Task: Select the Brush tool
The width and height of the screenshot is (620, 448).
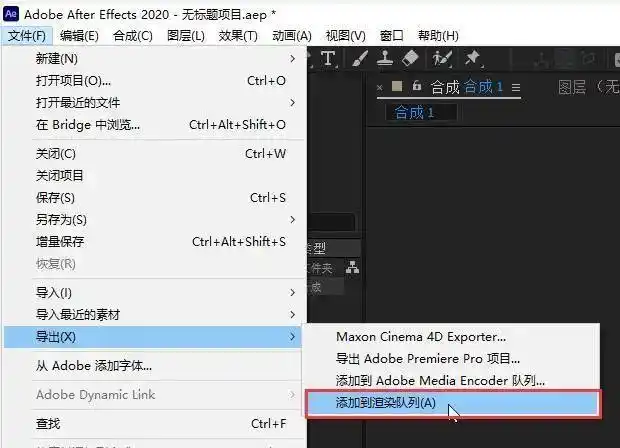Action: coord(359,59)
